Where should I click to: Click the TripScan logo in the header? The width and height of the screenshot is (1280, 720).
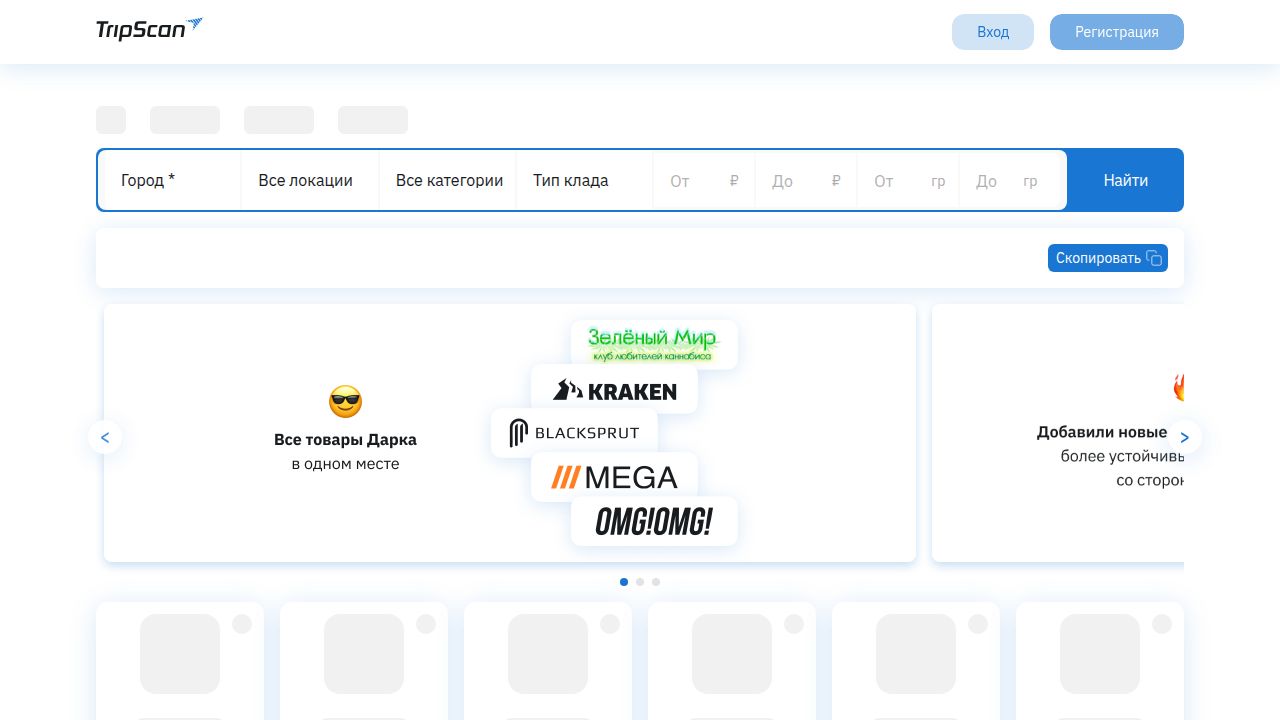click(x=149, y=29)
